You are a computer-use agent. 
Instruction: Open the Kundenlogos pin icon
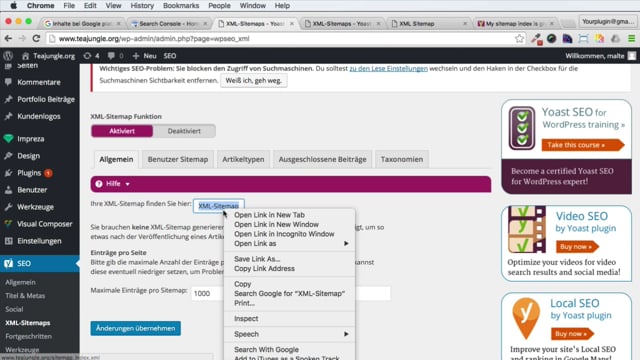pyautogui.click(x=8, y=116)
